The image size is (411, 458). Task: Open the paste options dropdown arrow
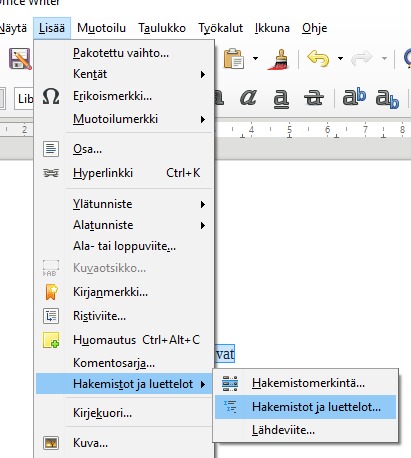(255, 58)
